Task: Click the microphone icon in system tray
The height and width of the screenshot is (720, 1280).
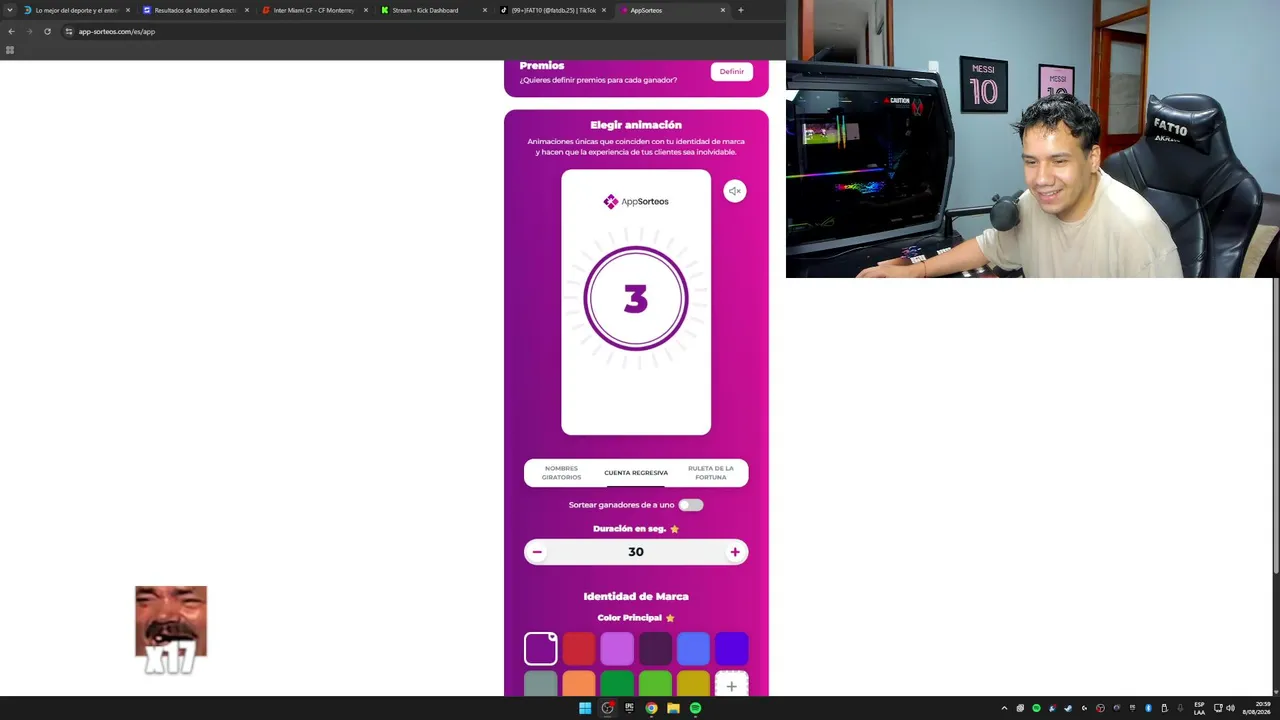Action: [x=1180, y=708]
